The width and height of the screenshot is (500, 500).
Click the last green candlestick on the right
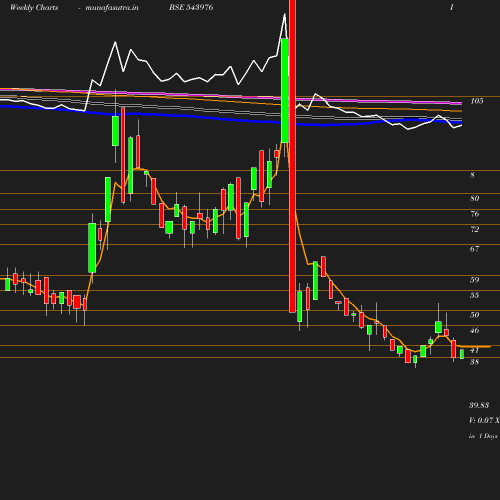click(462, 354)
